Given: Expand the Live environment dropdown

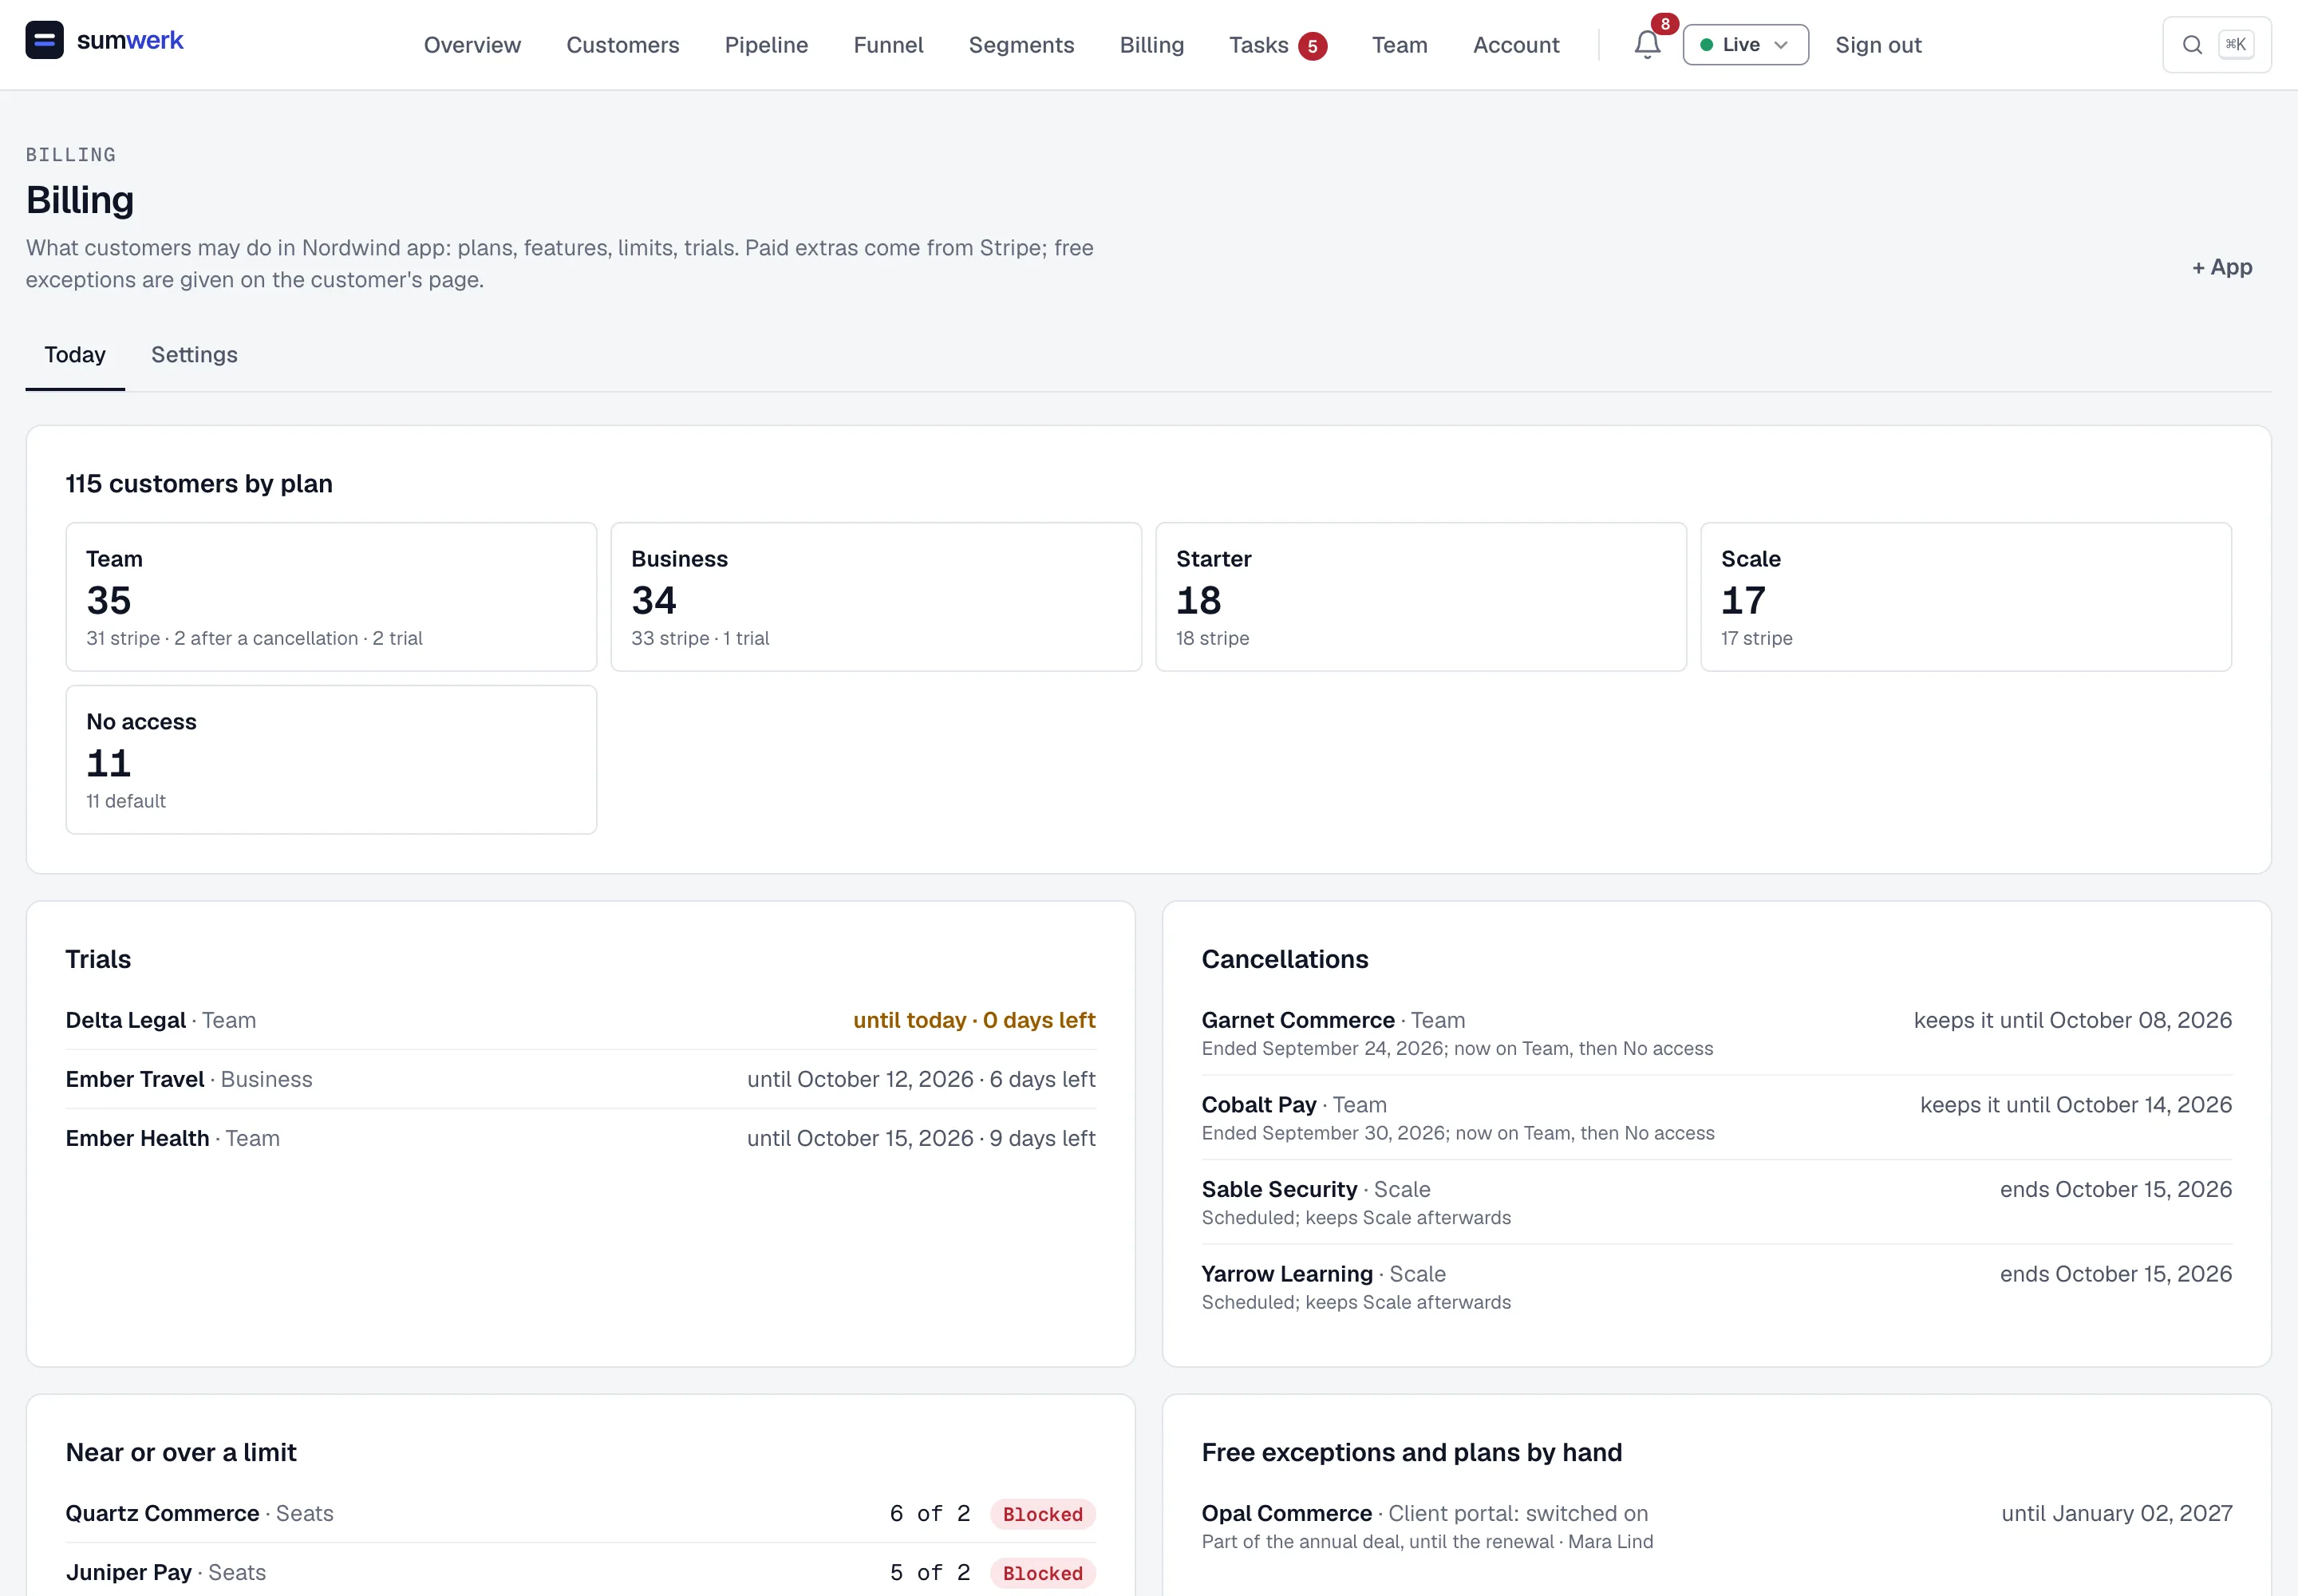Looking at the screenshot, I should point(1745,45).
